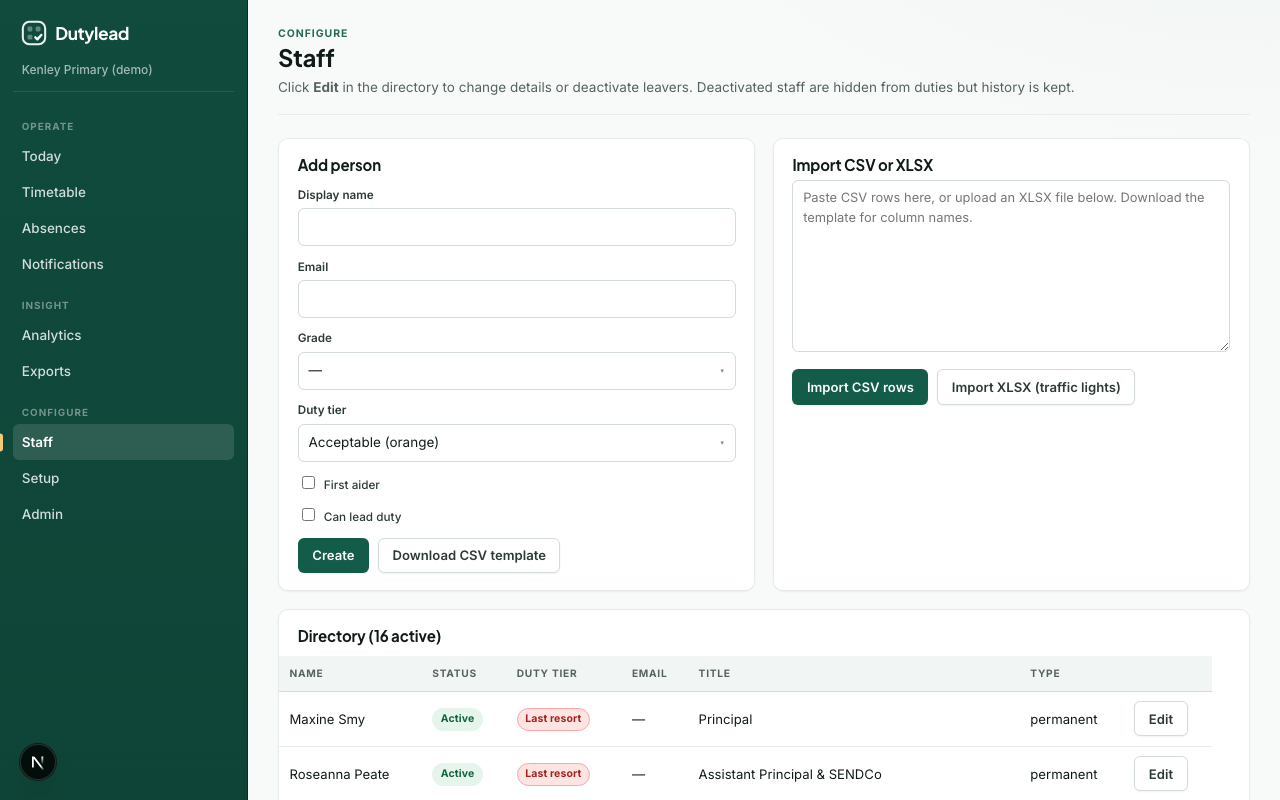This screenshot has width=1280, height=800.
Task: Go to Setup page
Action: pos(123,478)
